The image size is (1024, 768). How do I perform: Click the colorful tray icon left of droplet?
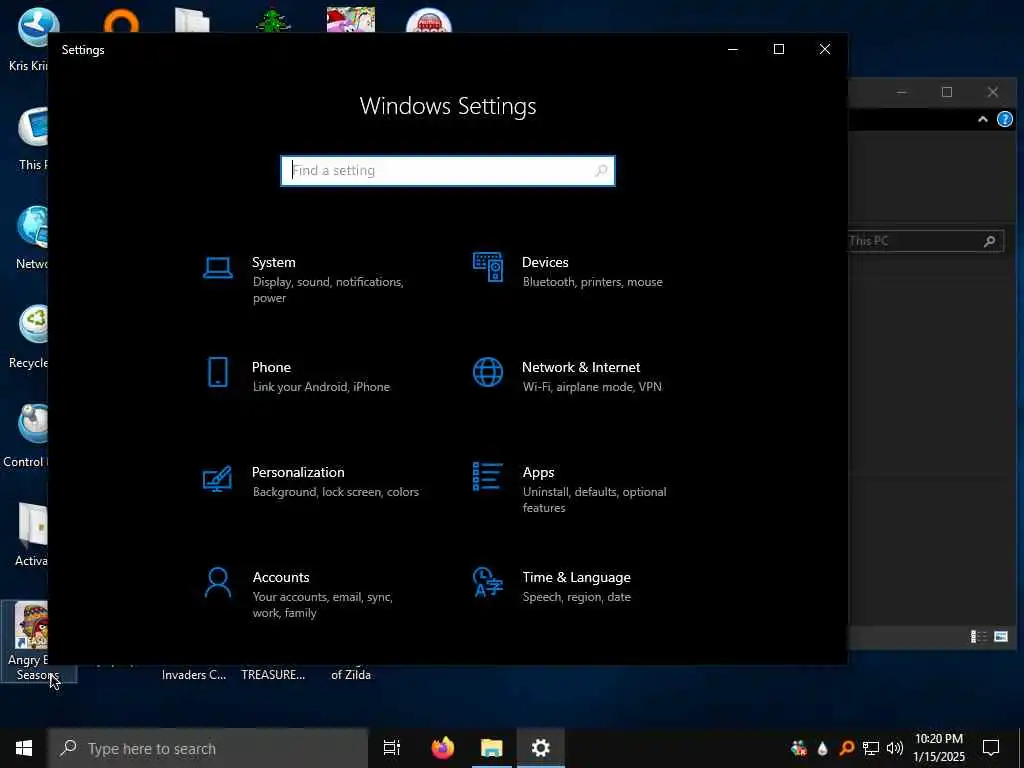click(x=798, y=748)
